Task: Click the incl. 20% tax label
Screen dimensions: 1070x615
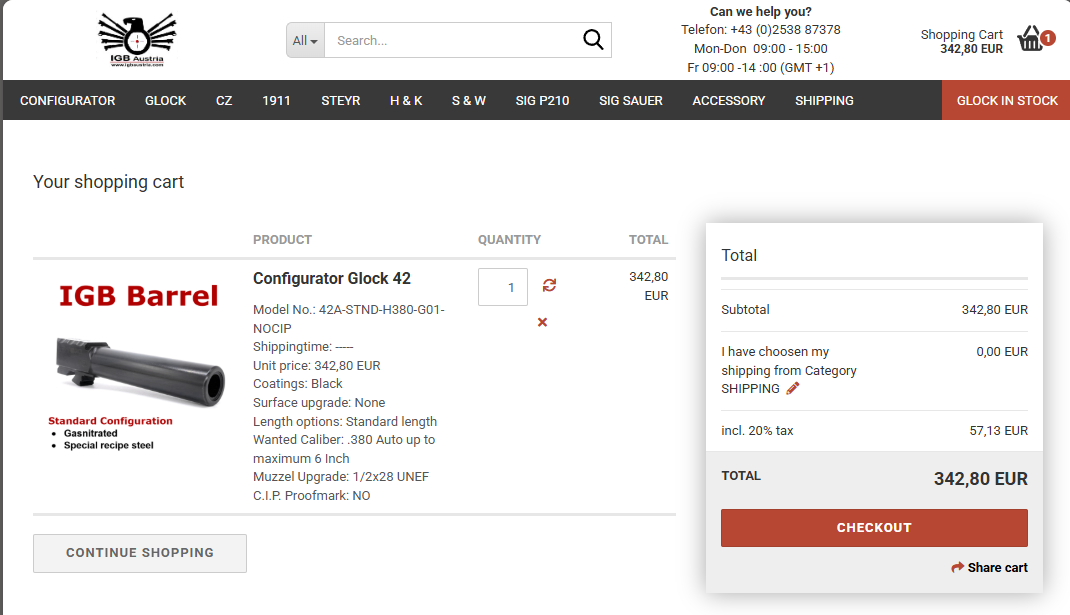Action: (x=757, y=431)
